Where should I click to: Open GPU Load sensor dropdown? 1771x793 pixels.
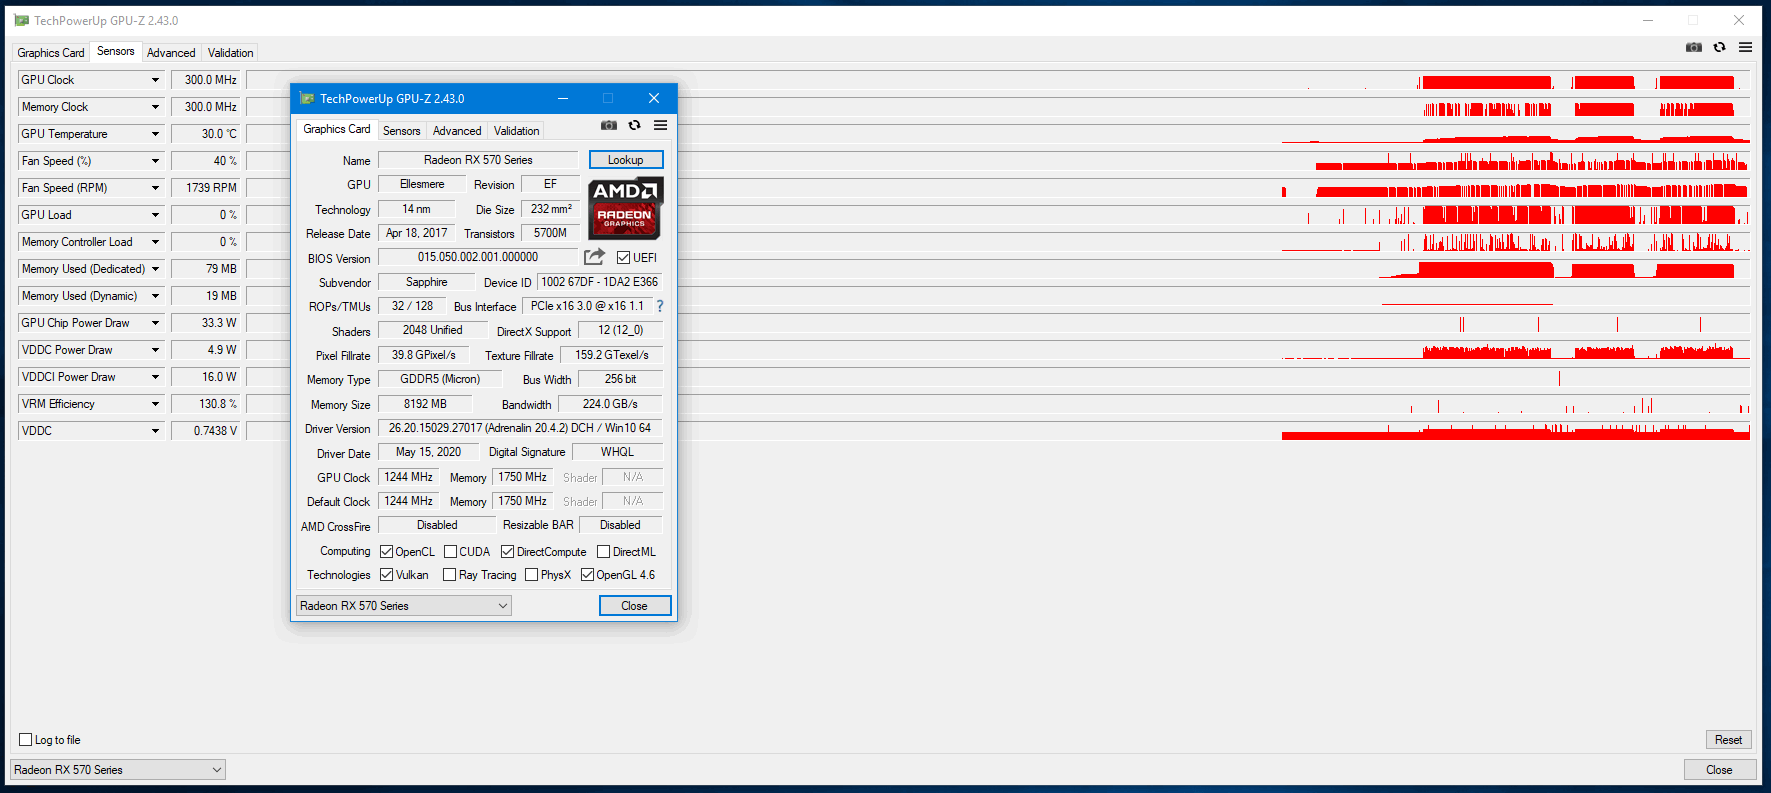[x=155, y=215]
